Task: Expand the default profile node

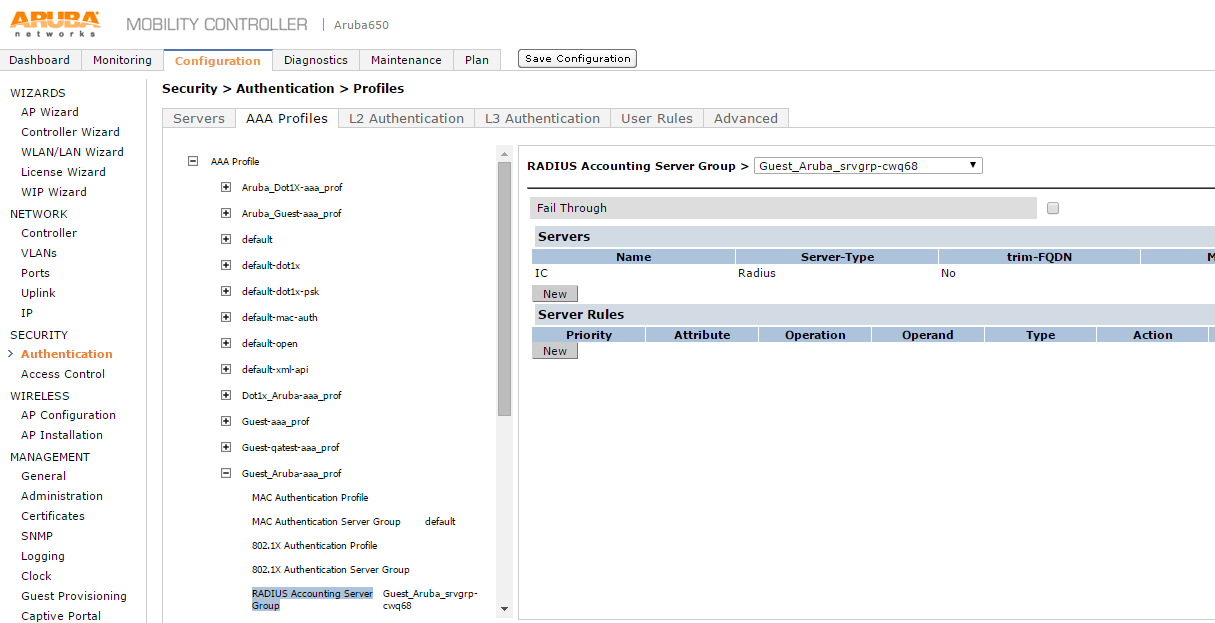Action: (x=226, y=239)
